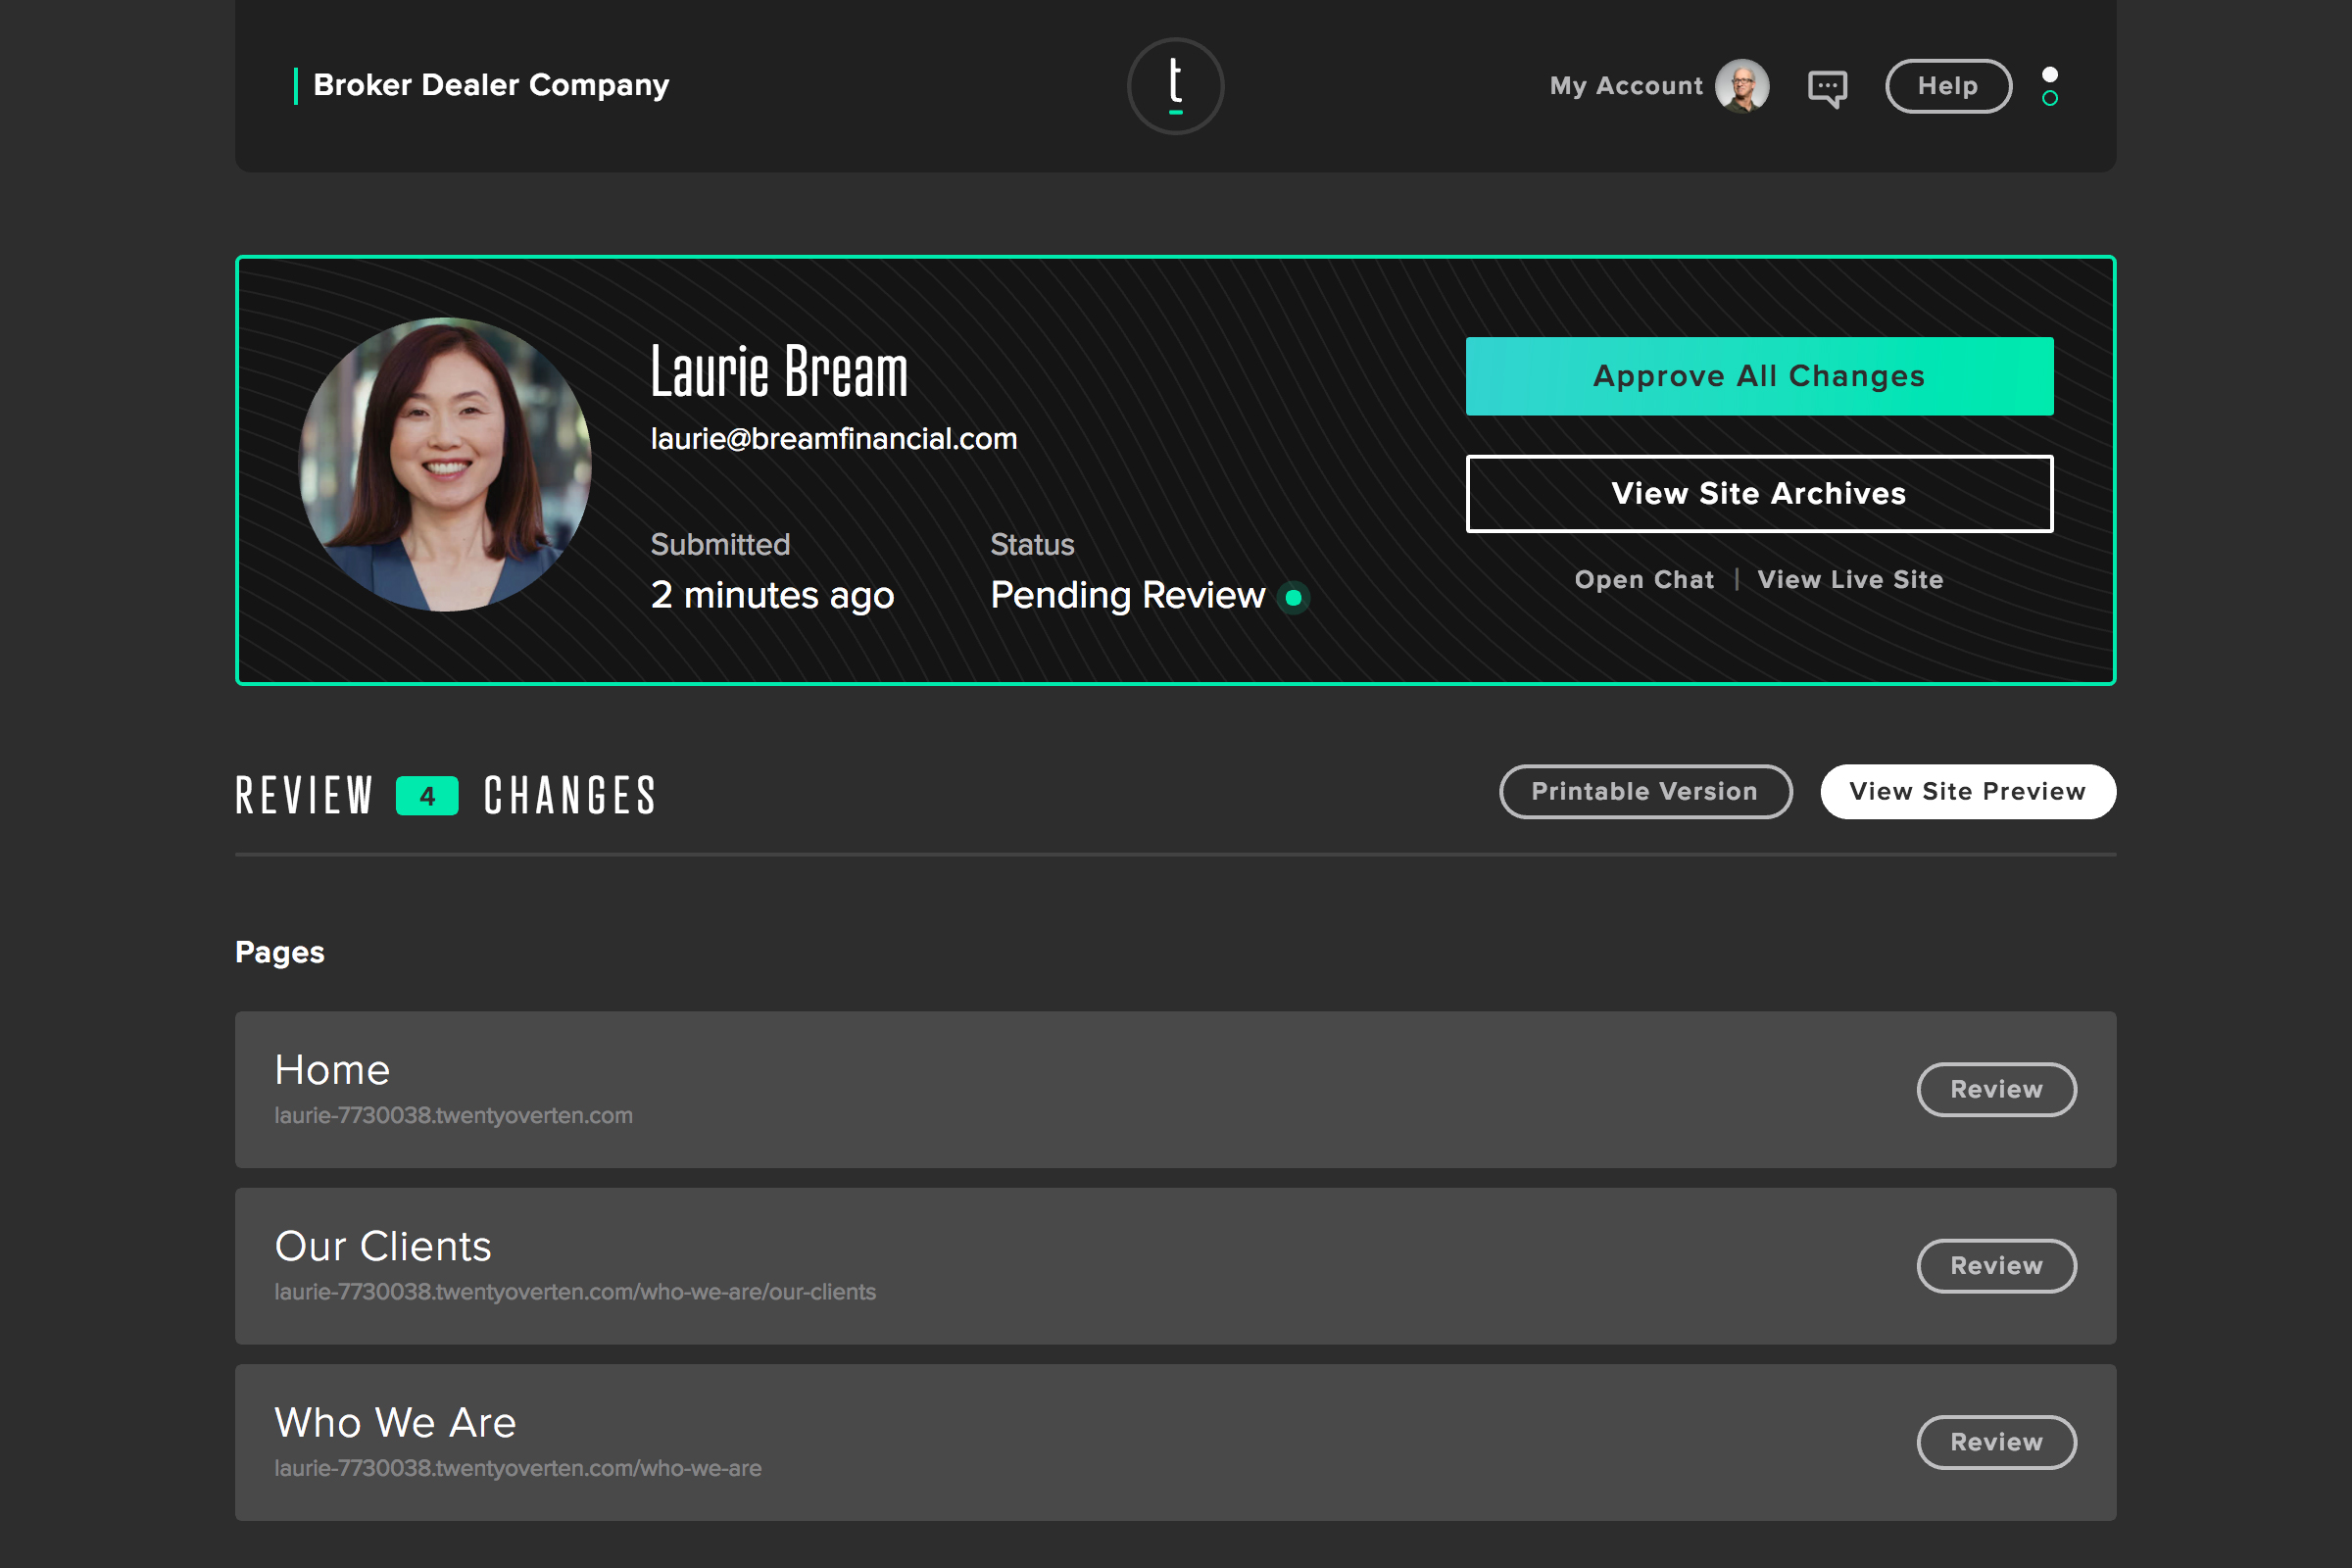Image resolution: width=2352 pixels, height=1568 pixels.
Task: Click the green Pending Review status dot
Action: tap(1293, 598)
